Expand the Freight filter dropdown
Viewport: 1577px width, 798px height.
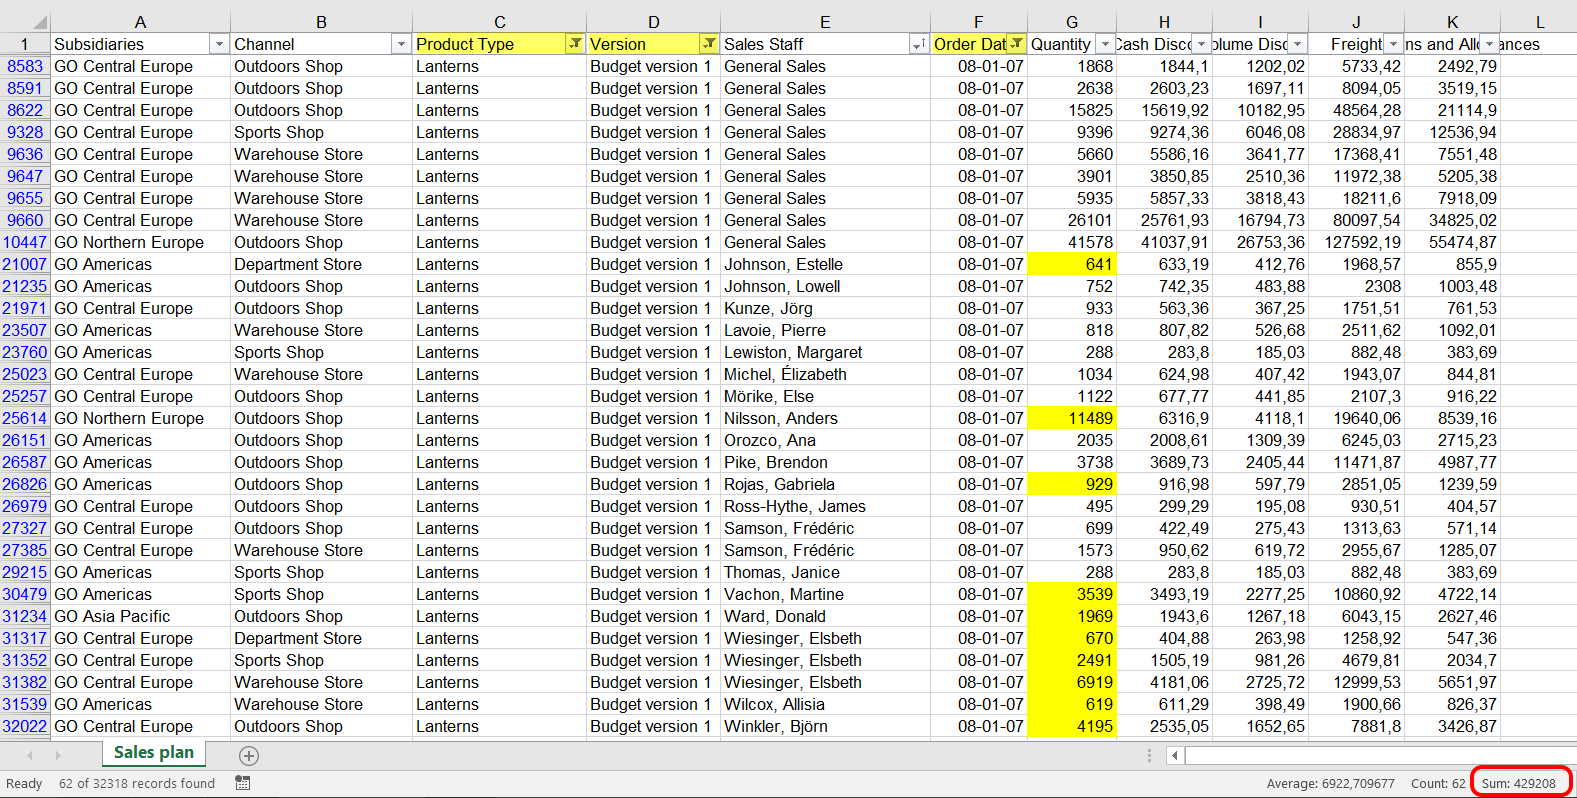click(1393, 44)
